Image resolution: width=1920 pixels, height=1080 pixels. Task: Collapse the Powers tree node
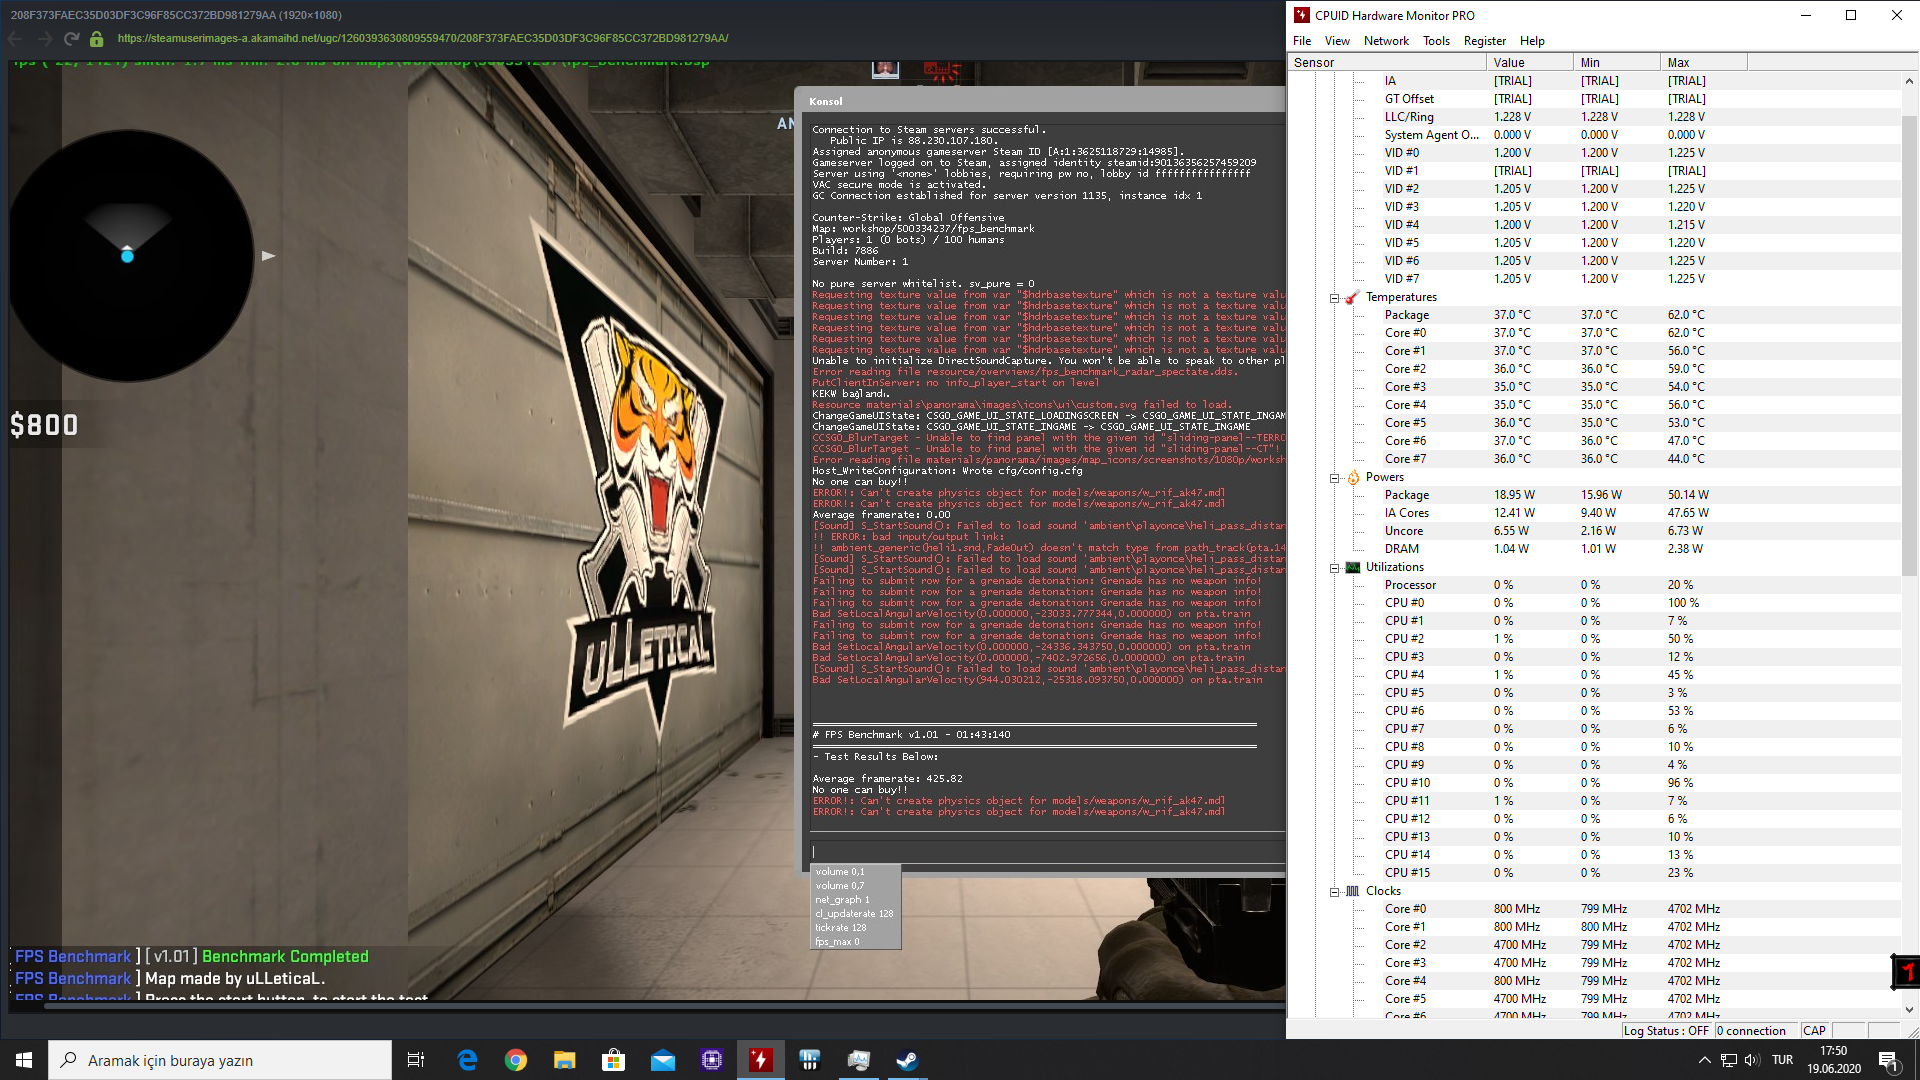tap(1334, 478)
